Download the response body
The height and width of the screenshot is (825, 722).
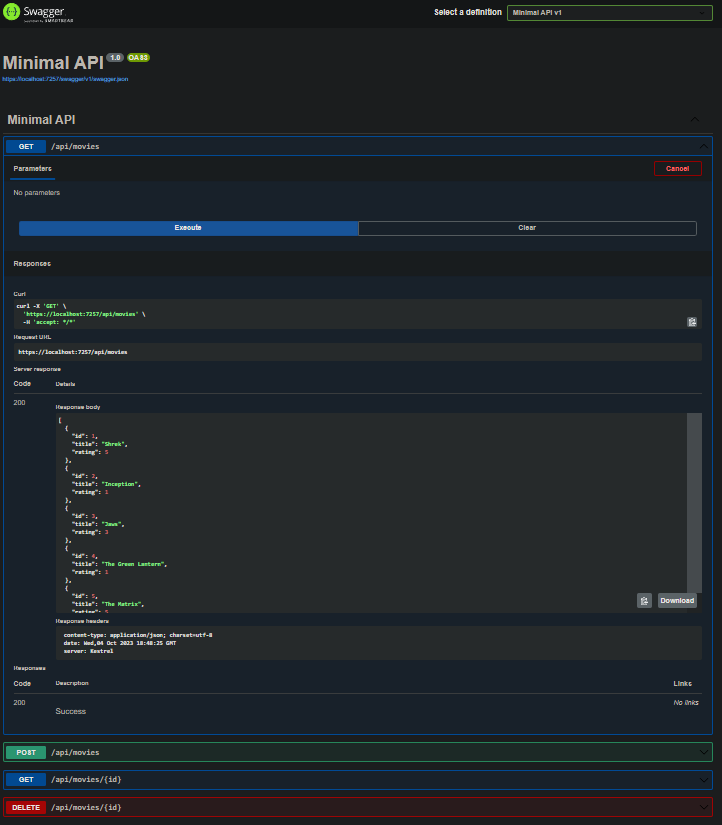(x=676, y=600)
